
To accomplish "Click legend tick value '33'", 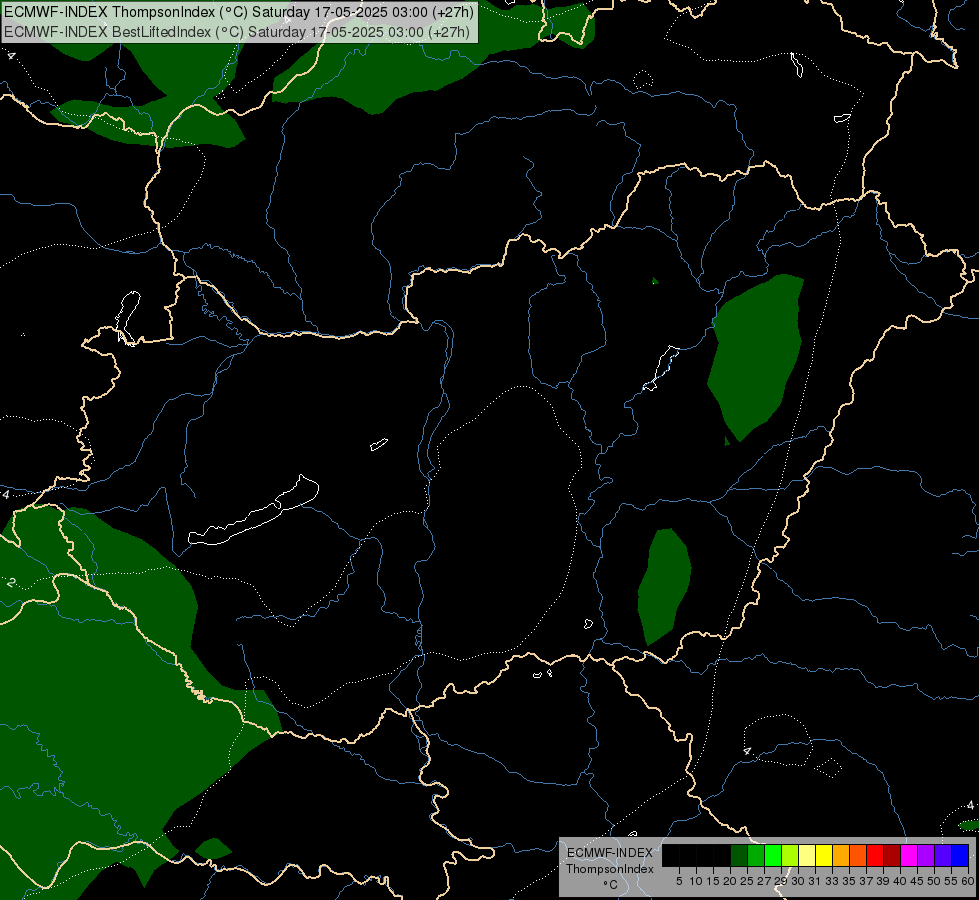I will pos(832,881).
